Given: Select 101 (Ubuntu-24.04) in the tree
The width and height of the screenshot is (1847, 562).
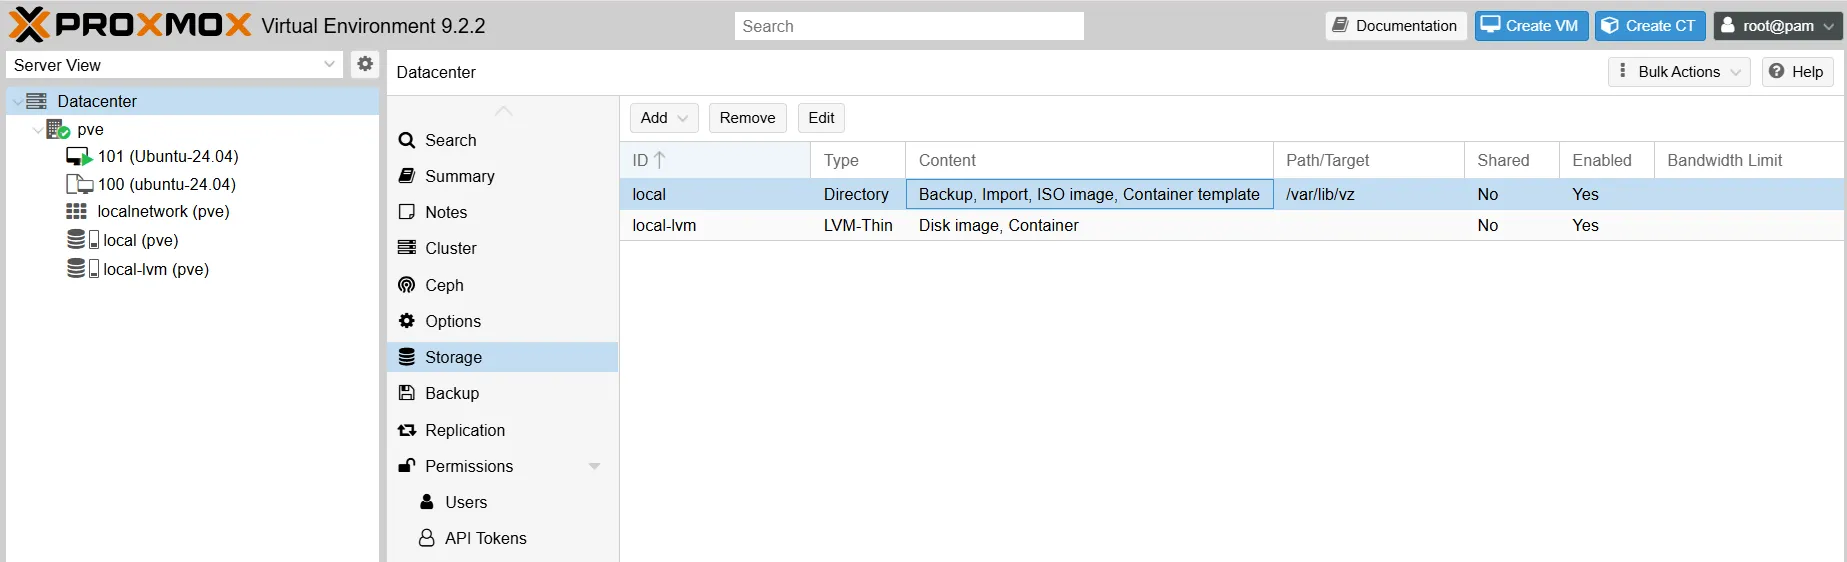Looking at the screenshot, I should [168, 157].
